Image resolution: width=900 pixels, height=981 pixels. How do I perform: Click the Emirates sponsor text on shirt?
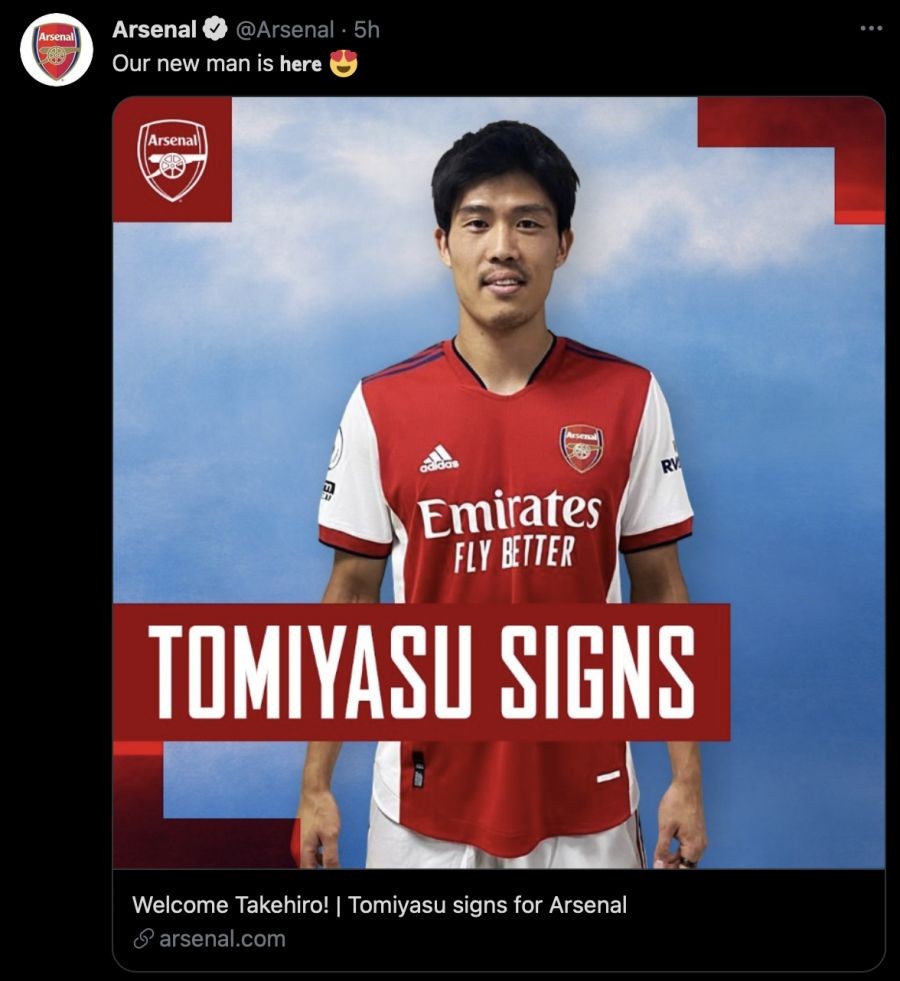[510, 513]
